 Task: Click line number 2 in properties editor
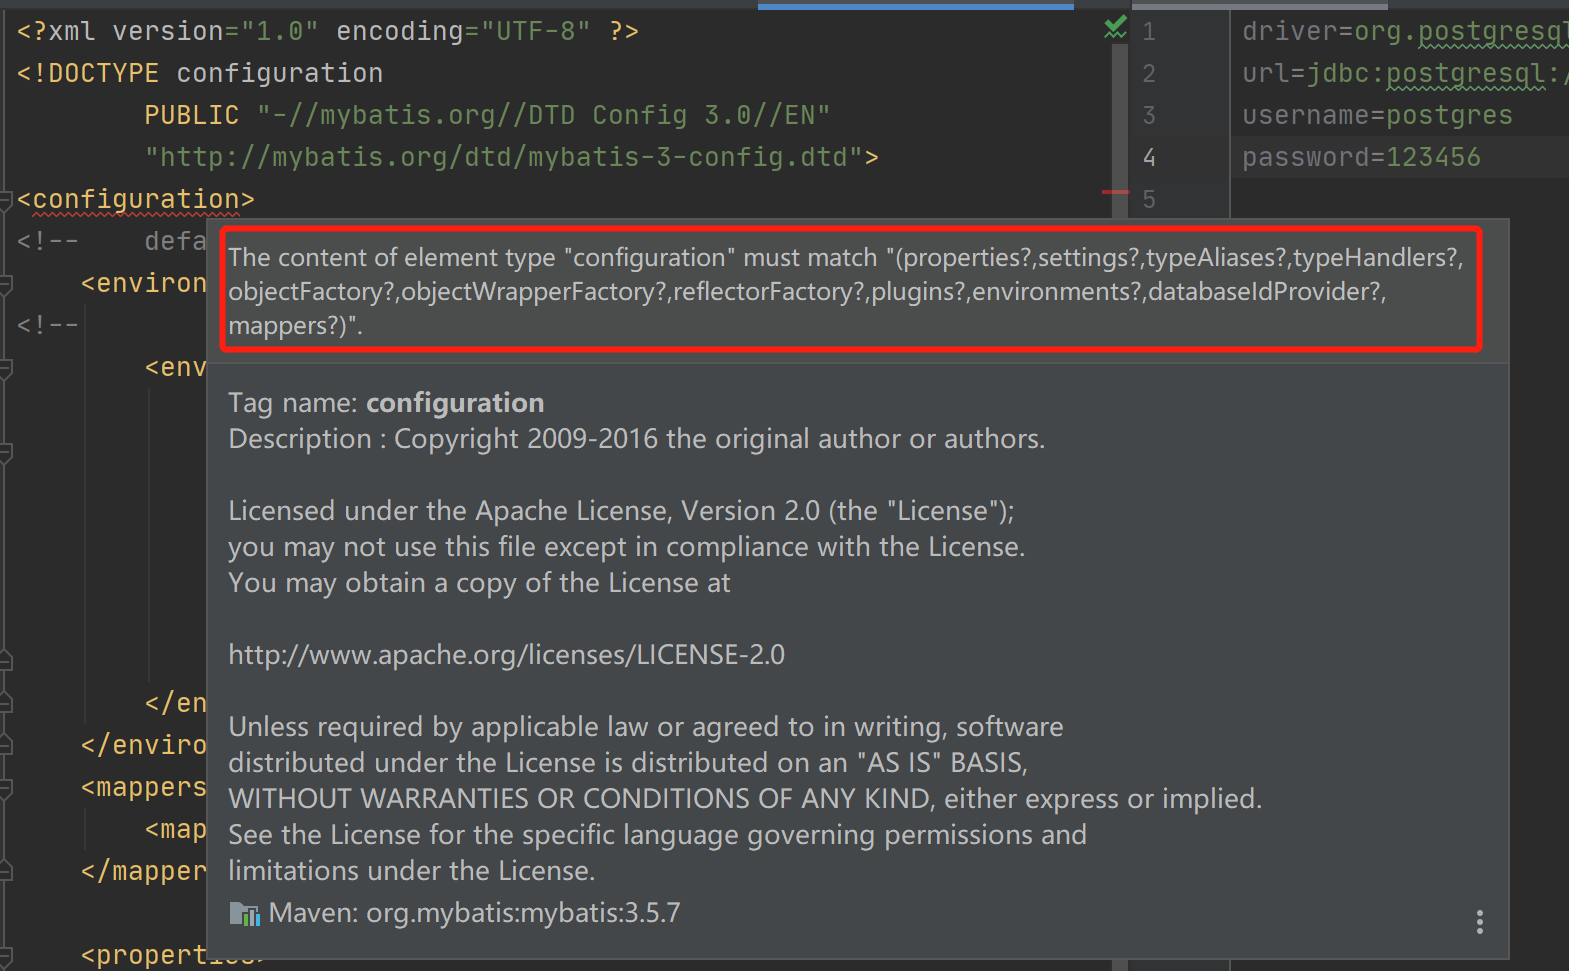pyautogui.click(x=1149, y=74)
